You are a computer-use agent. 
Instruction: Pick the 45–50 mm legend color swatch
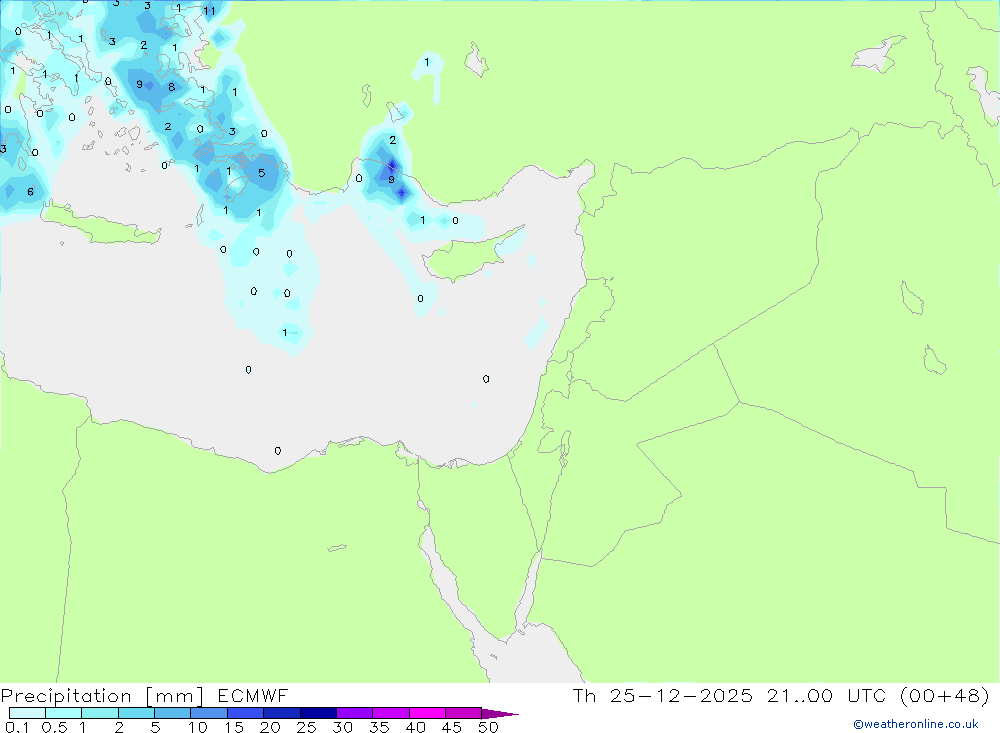click(x=463, y=713)
